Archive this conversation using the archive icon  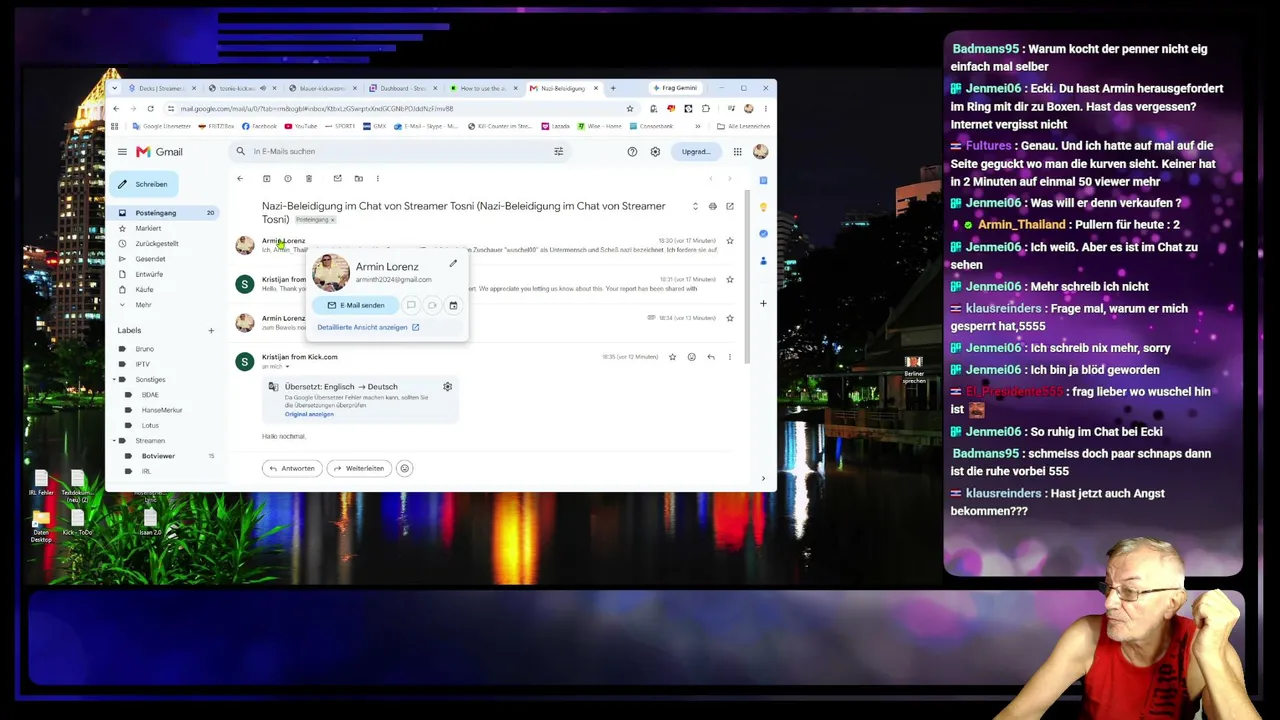point(267,179)
